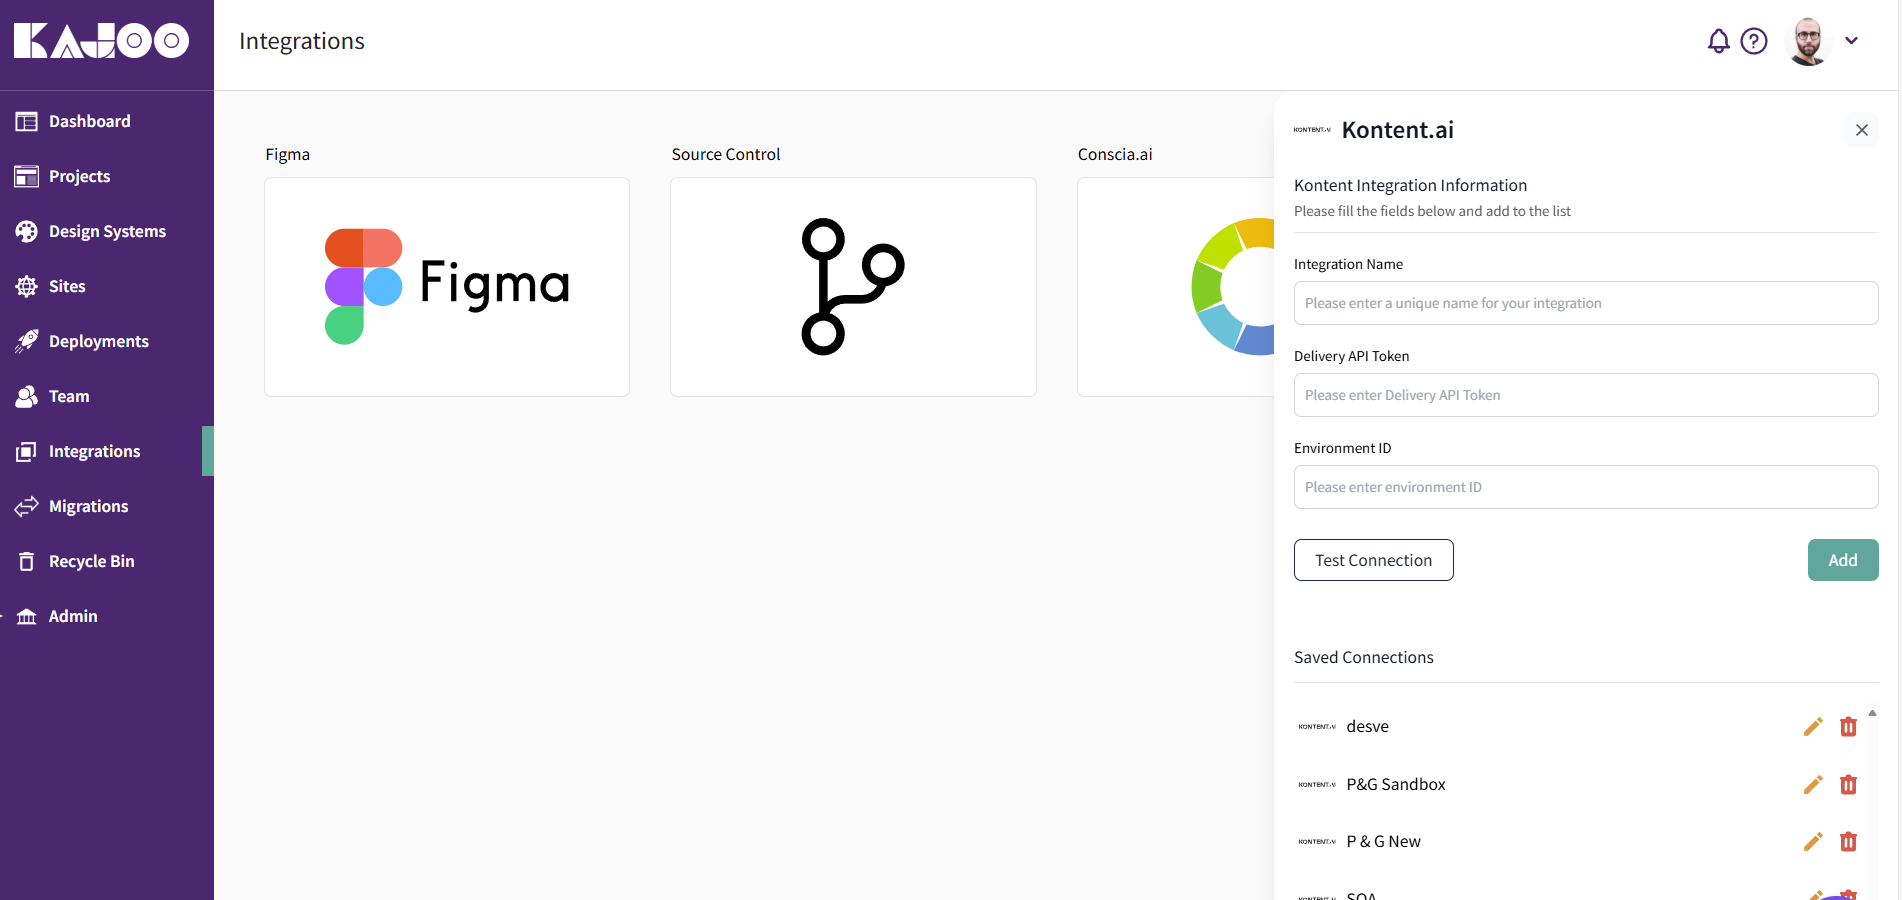
Task: Click the Add button
Action: [1843, 560]
